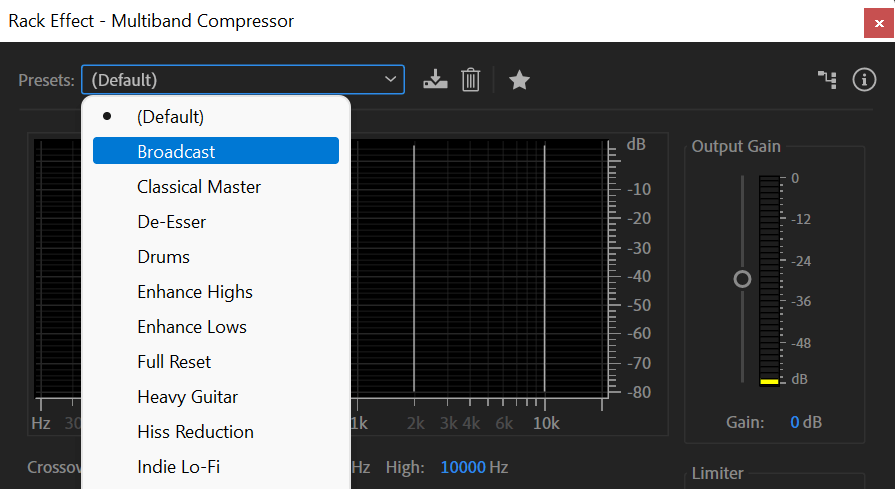Choose the Indie Lo-Fi preset
This screenshot has height=489, width=895.
[216, 467]
